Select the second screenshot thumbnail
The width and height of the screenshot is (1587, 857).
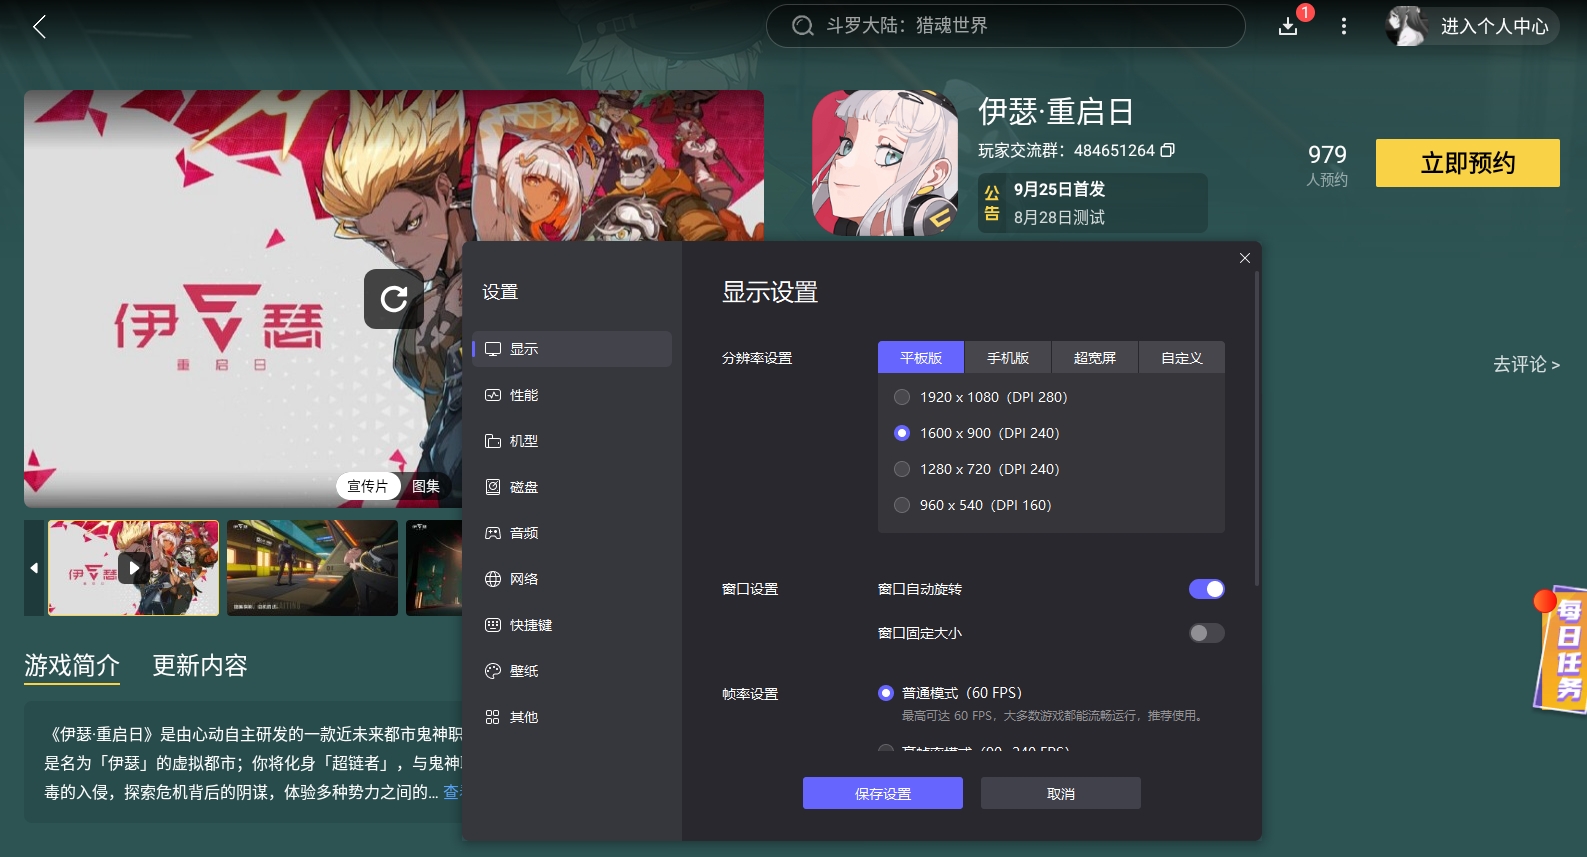(312, 568)
